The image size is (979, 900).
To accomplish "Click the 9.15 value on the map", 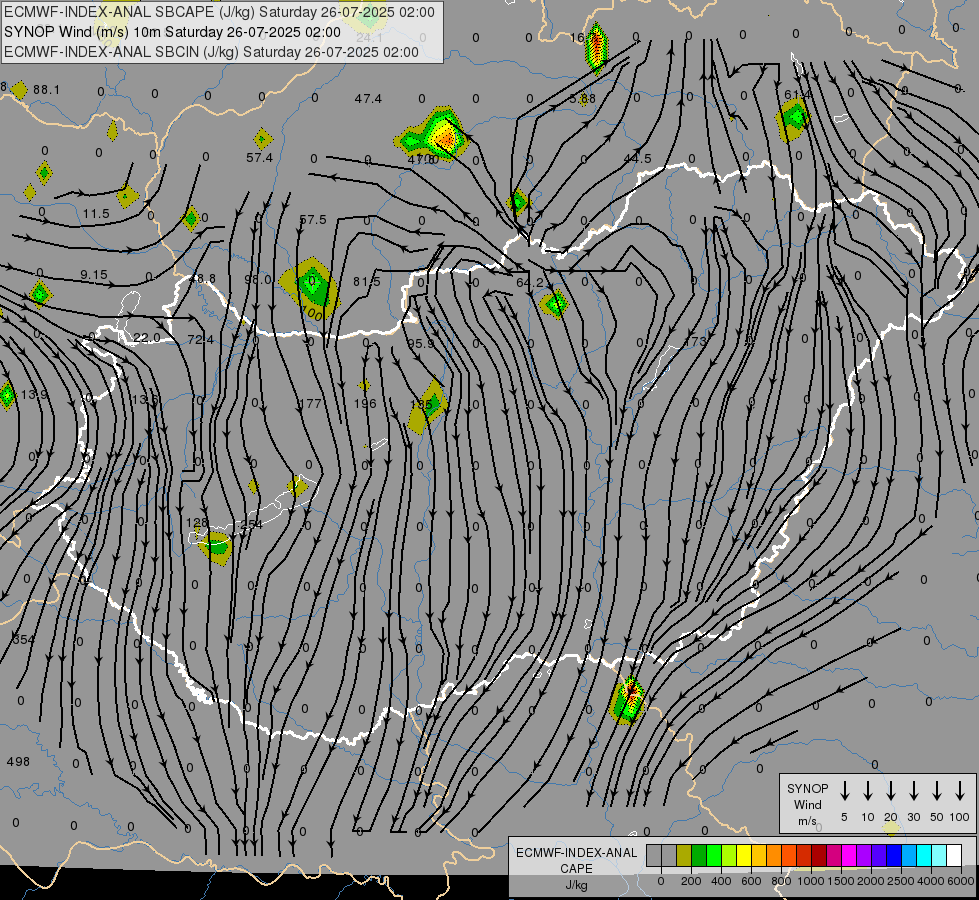I will [94, 275].
